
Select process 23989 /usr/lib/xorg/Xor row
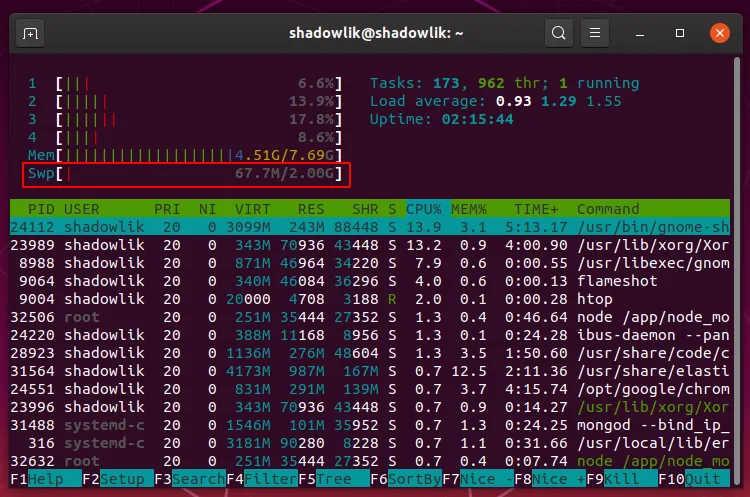click(x=370, y=245)
